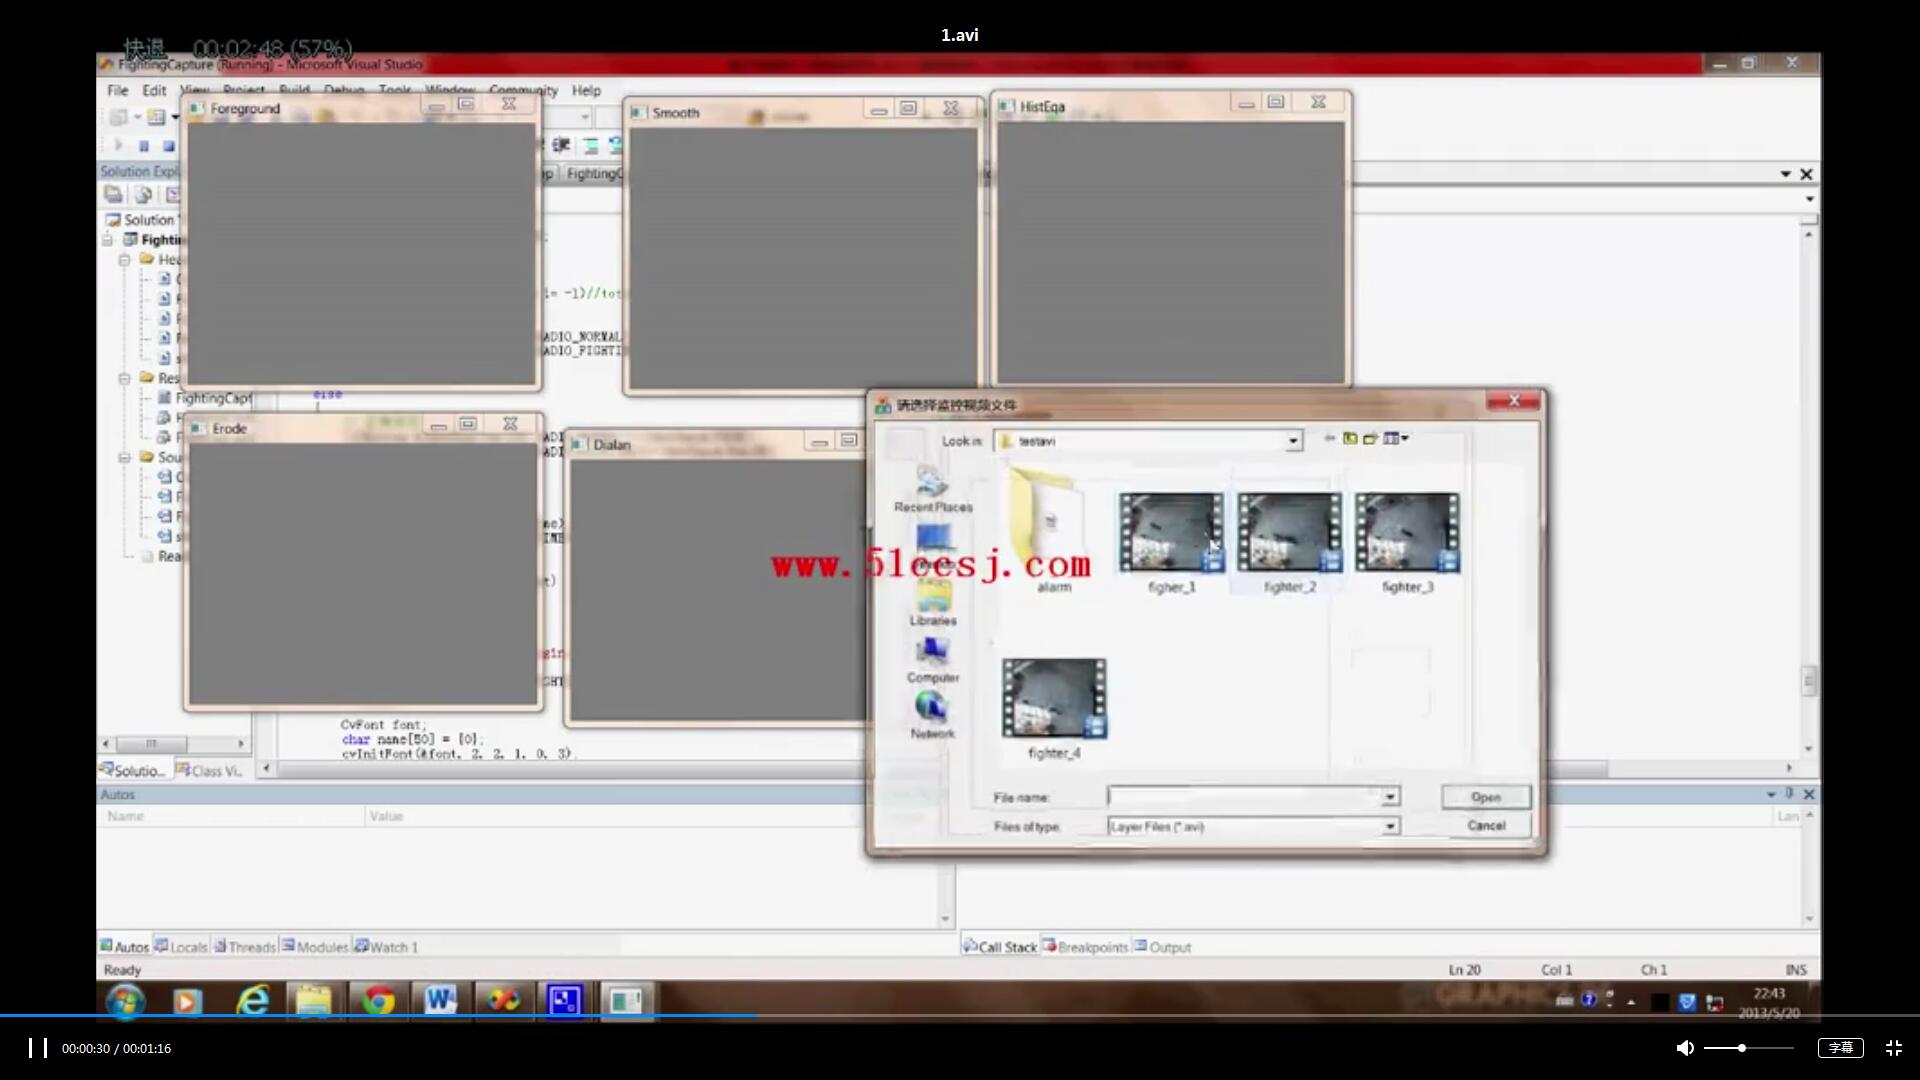This screenshot has width=1920, height=1080.
Task: Open Windows Explorer from the taskbar
Action: pyautogui.click(x=314, y=1000)
